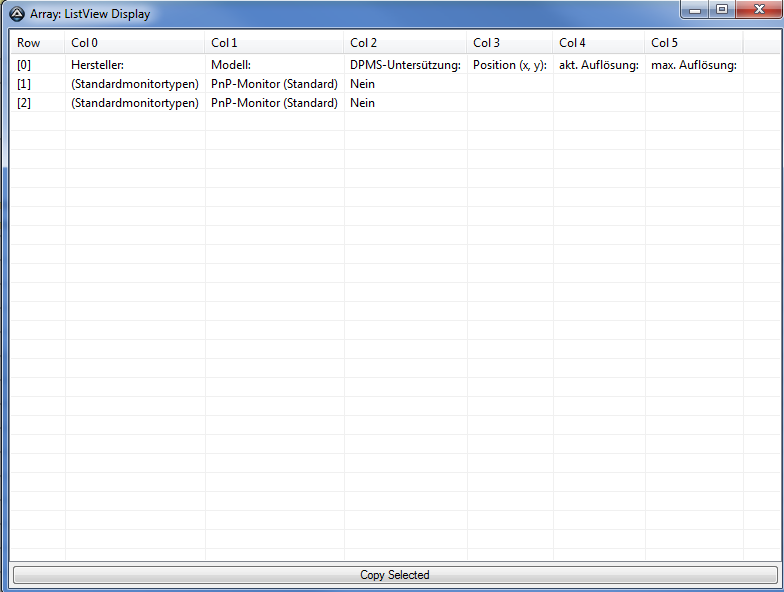The image size is (784, 592).
Task: Click the Col 1 column header
Action: (x=224, y=43)
